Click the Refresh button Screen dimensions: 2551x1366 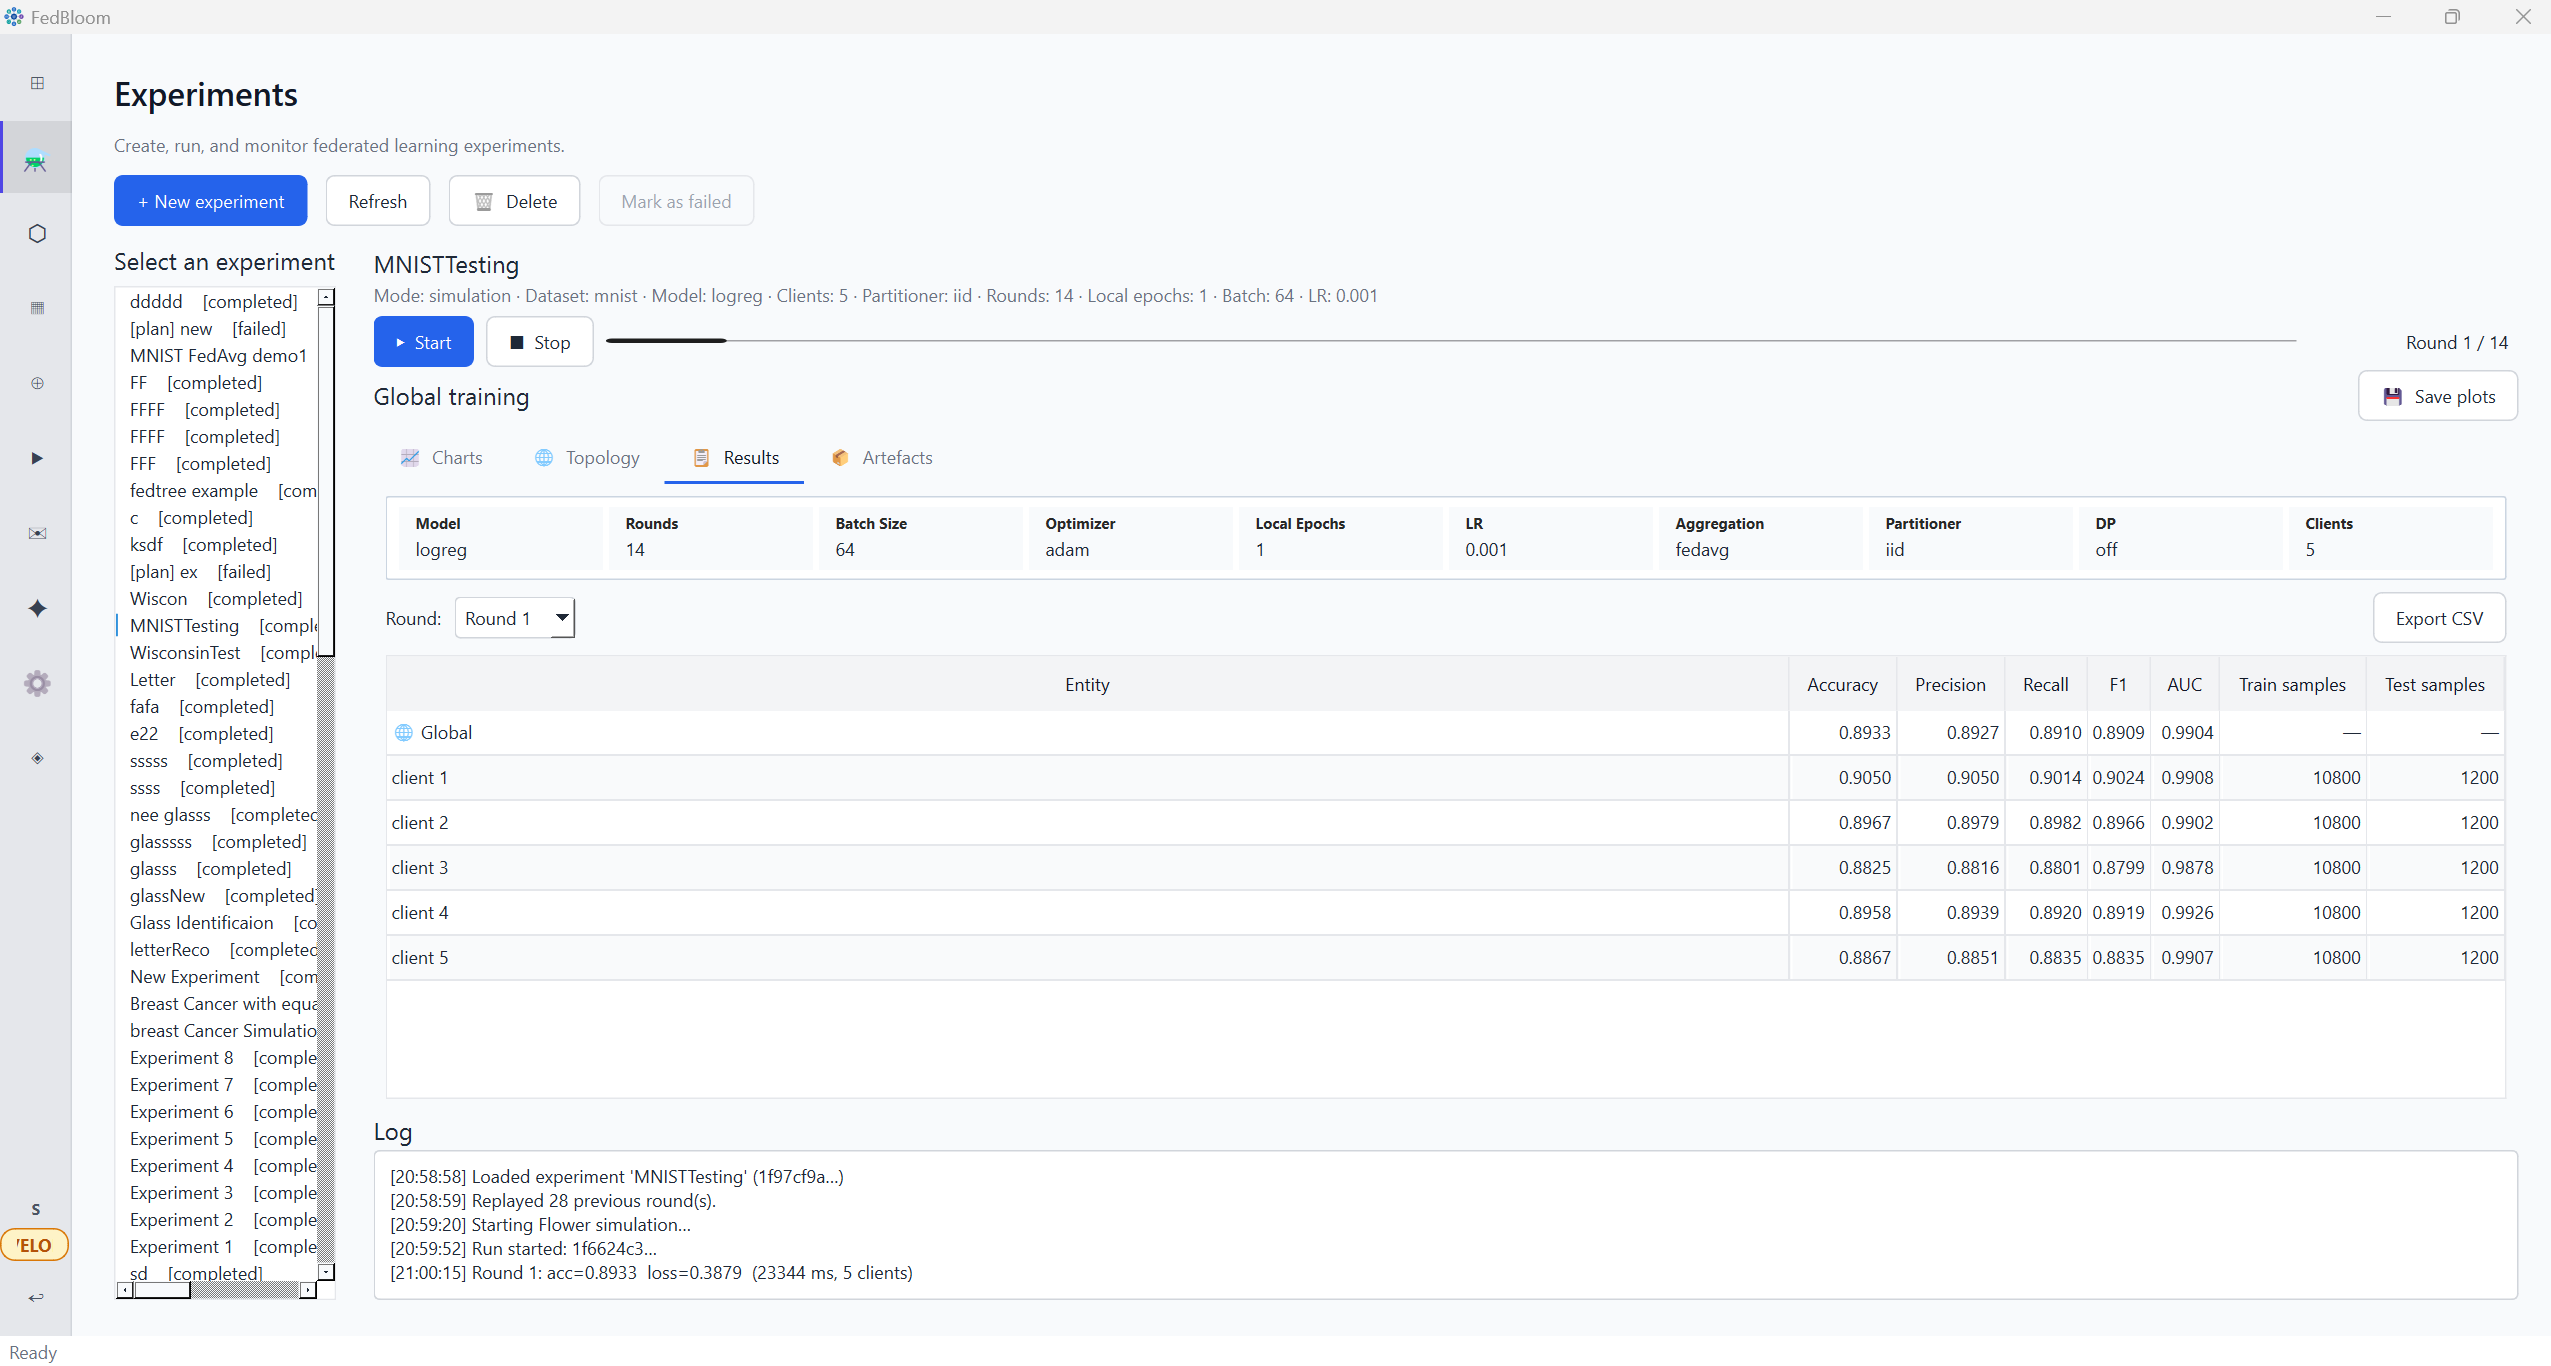378,201
